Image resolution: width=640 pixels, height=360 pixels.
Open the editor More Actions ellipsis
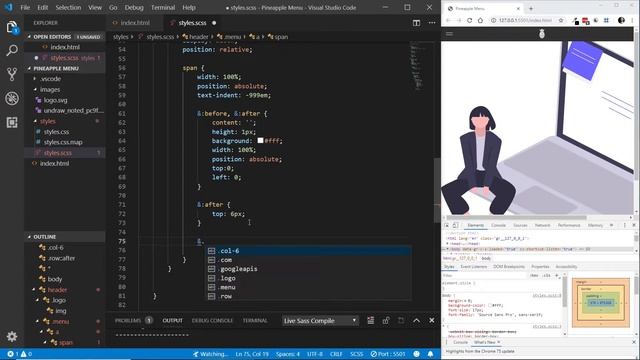[x=432, y=23]
